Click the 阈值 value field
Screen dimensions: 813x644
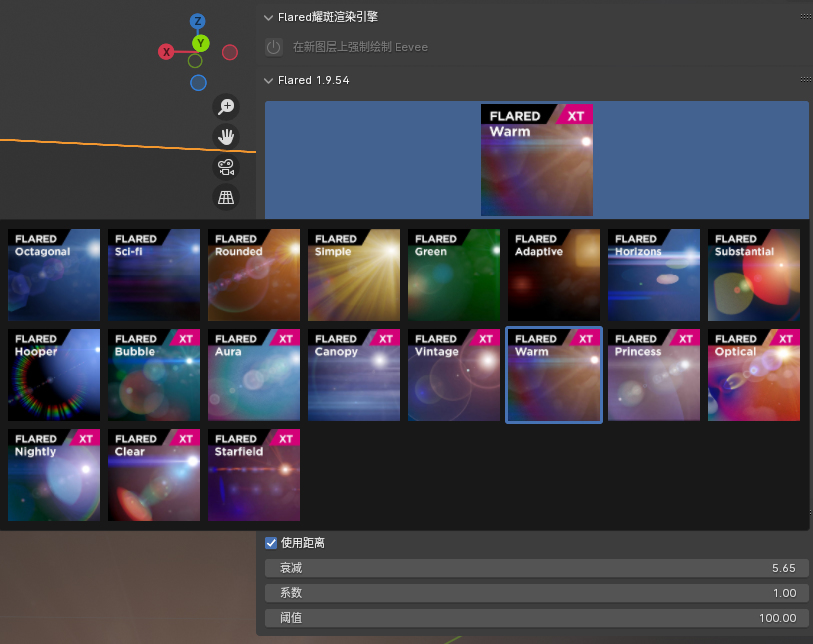537,618
